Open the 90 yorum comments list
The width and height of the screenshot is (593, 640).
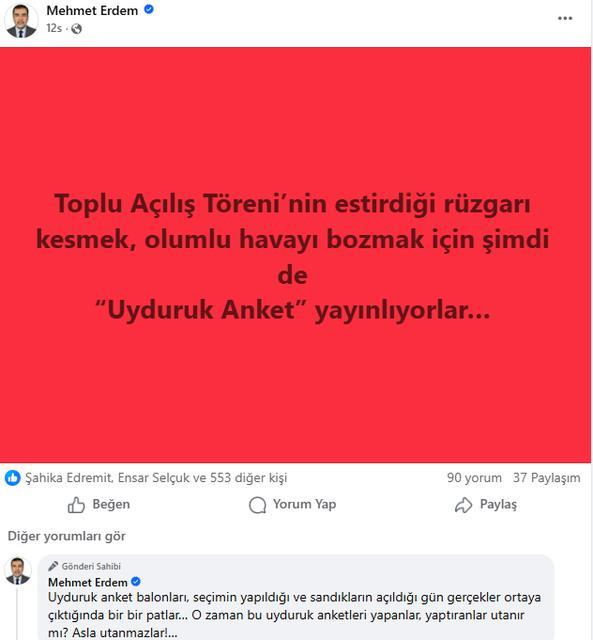pyautogui.click(x=474, y=478)
